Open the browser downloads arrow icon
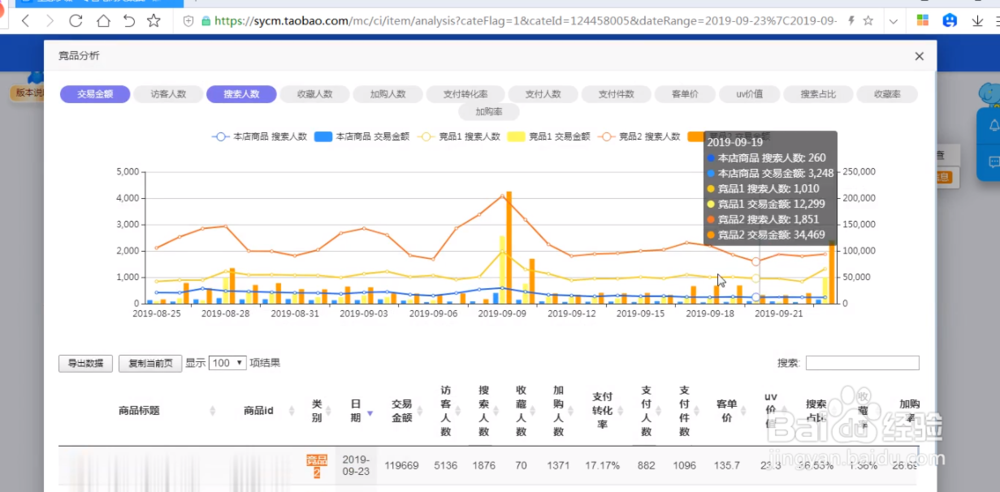 [977, 21]
